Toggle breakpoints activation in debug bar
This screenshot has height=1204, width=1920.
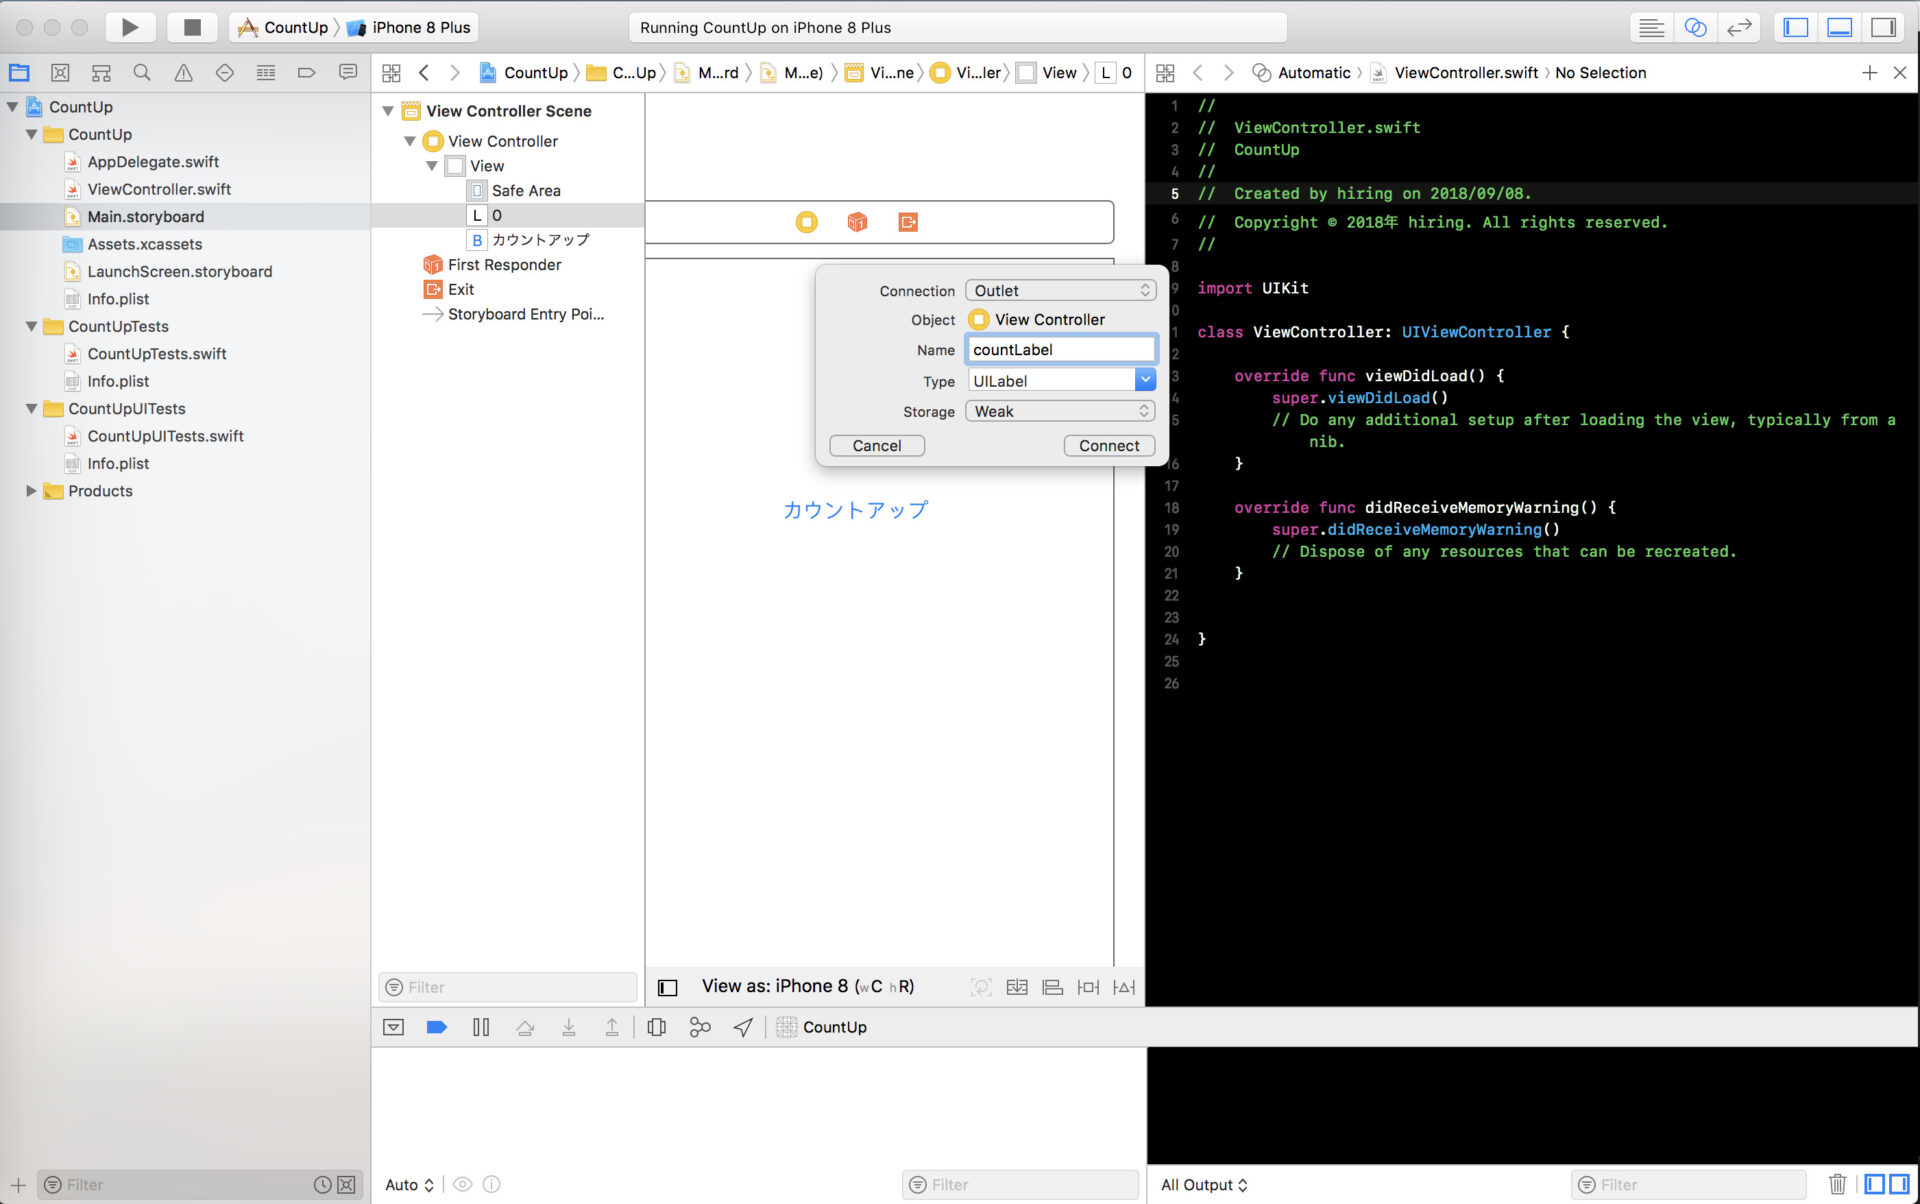[x=437, y=1027]
